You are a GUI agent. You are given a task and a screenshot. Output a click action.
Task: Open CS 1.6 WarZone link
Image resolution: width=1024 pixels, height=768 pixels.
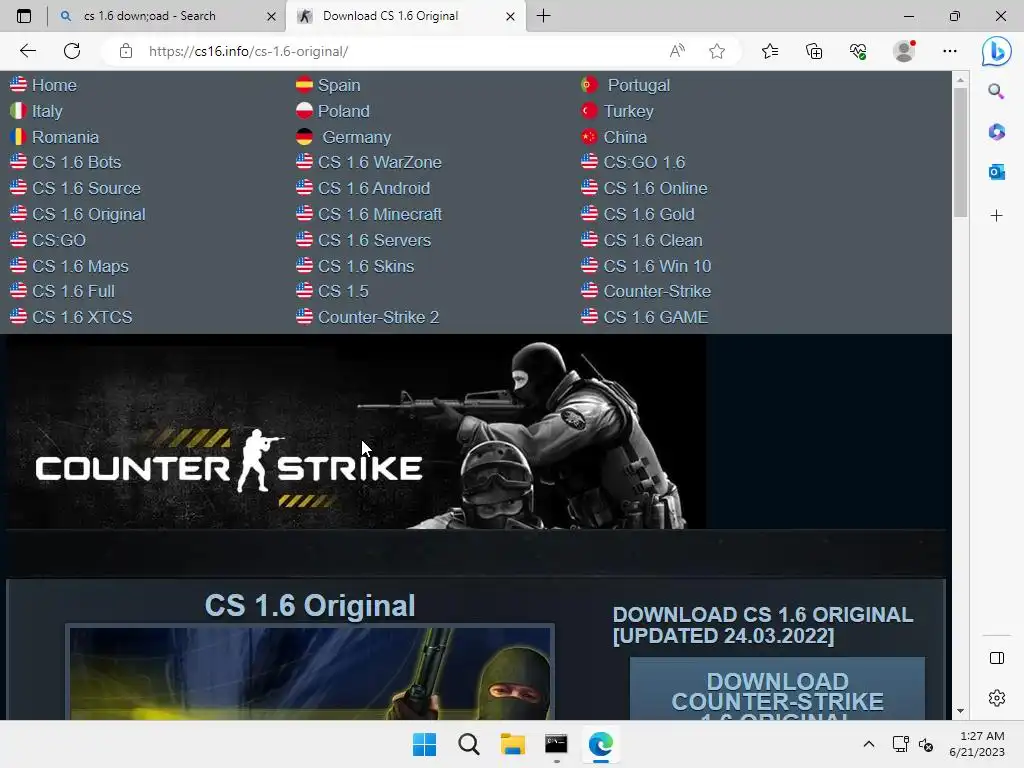pos(379,162)
